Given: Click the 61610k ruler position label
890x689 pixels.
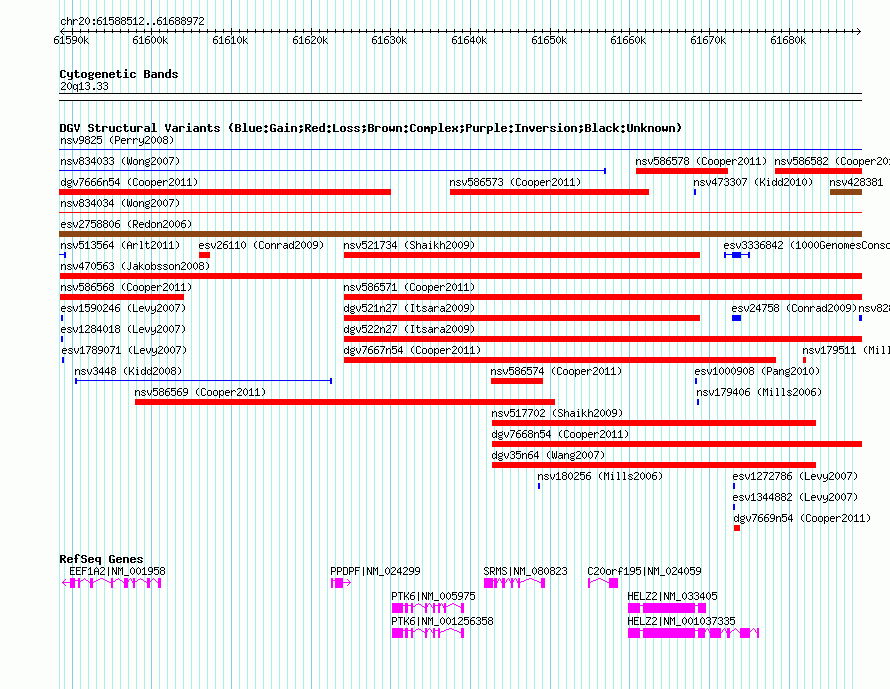Looking at the screenshot, I should tap(230, 40).
